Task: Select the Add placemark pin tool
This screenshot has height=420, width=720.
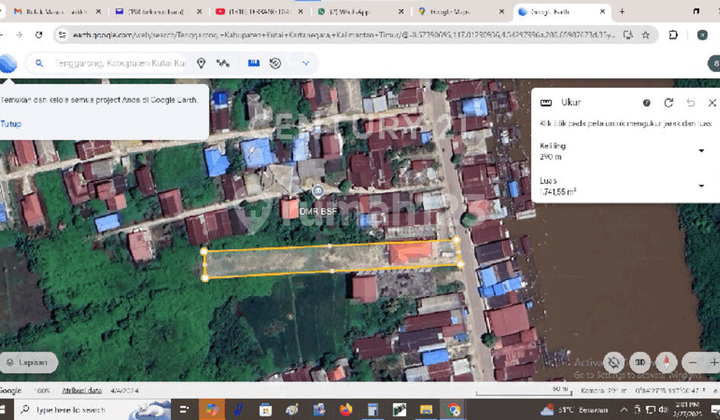Action: (201, 63)
